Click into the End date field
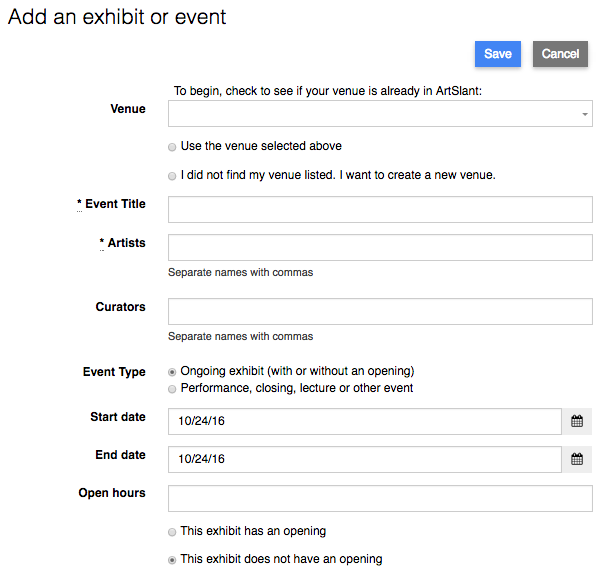Viewport: 613px width, 577px height. click(365, 459)
